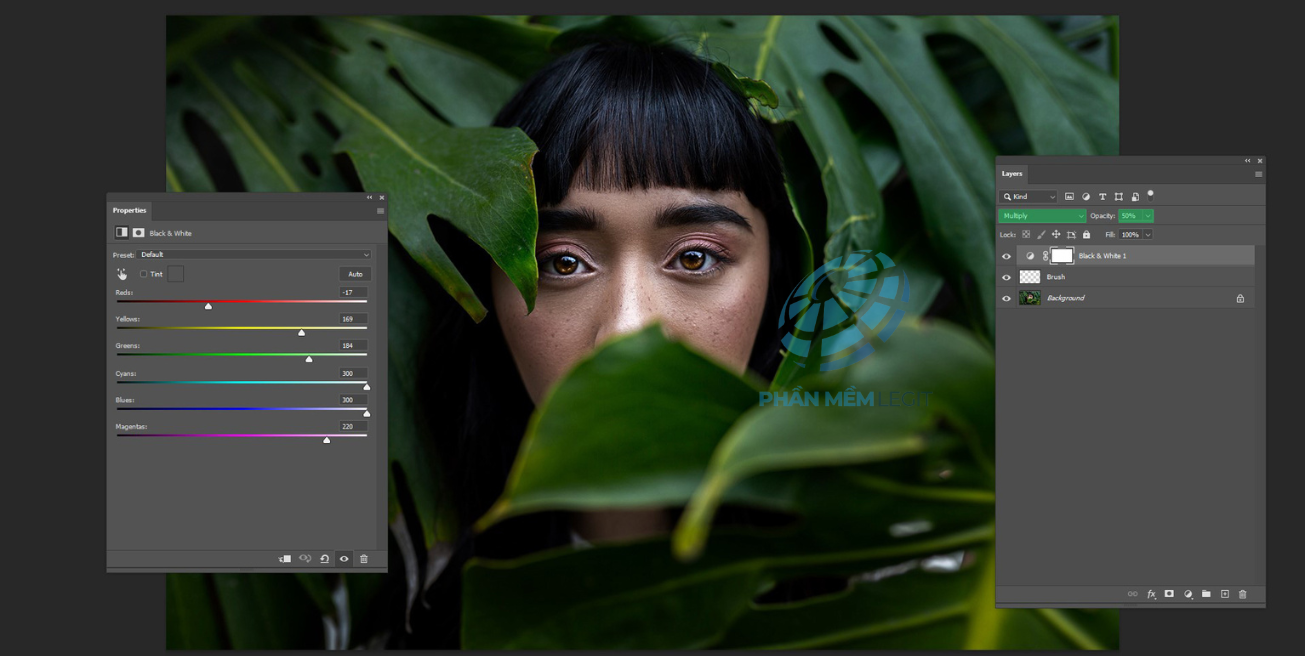Delete the adjustment layer from Properties panel
This screenshot has height=656, width=1305.
click(364, 559)
